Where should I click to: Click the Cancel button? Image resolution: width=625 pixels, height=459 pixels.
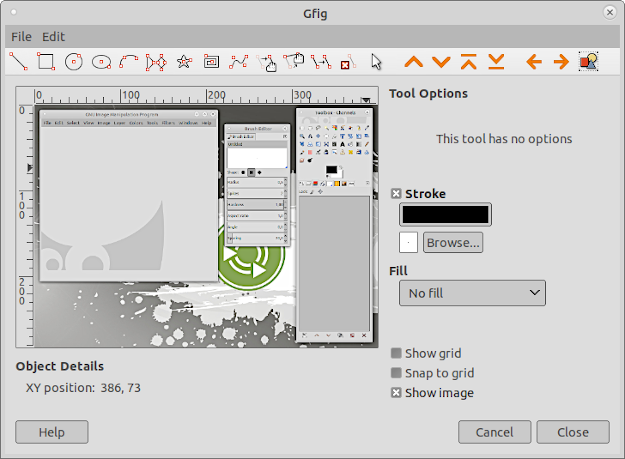(495, 432)
